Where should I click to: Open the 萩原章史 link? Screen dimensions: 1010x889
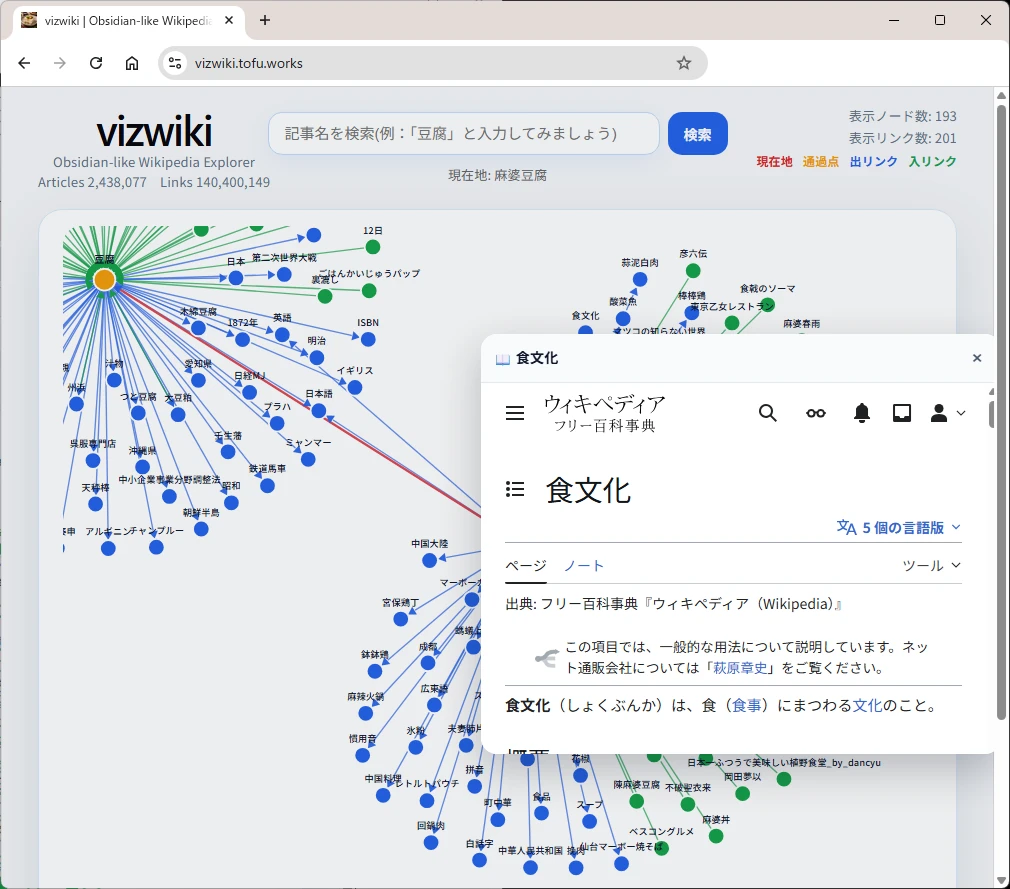coord(740,668)
